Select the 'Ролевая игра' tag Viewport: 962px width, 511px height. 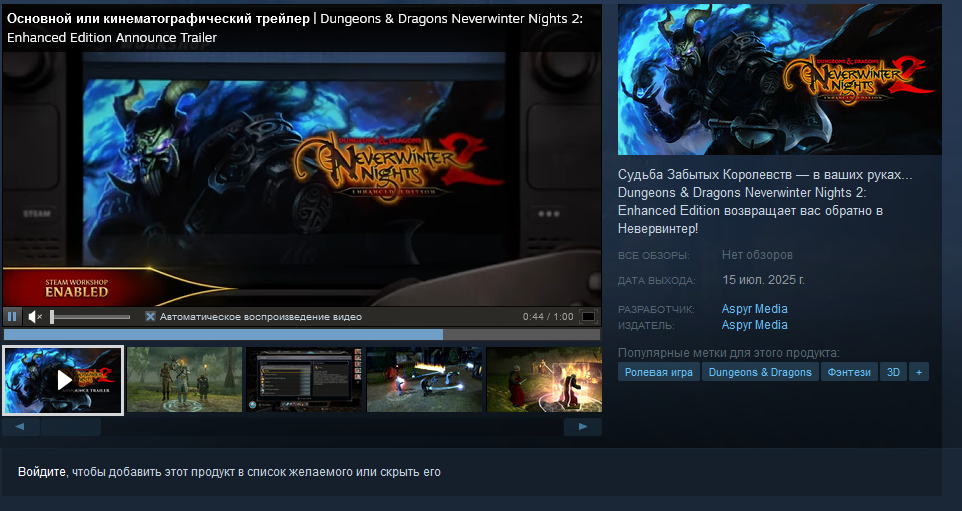click(658, 372)
